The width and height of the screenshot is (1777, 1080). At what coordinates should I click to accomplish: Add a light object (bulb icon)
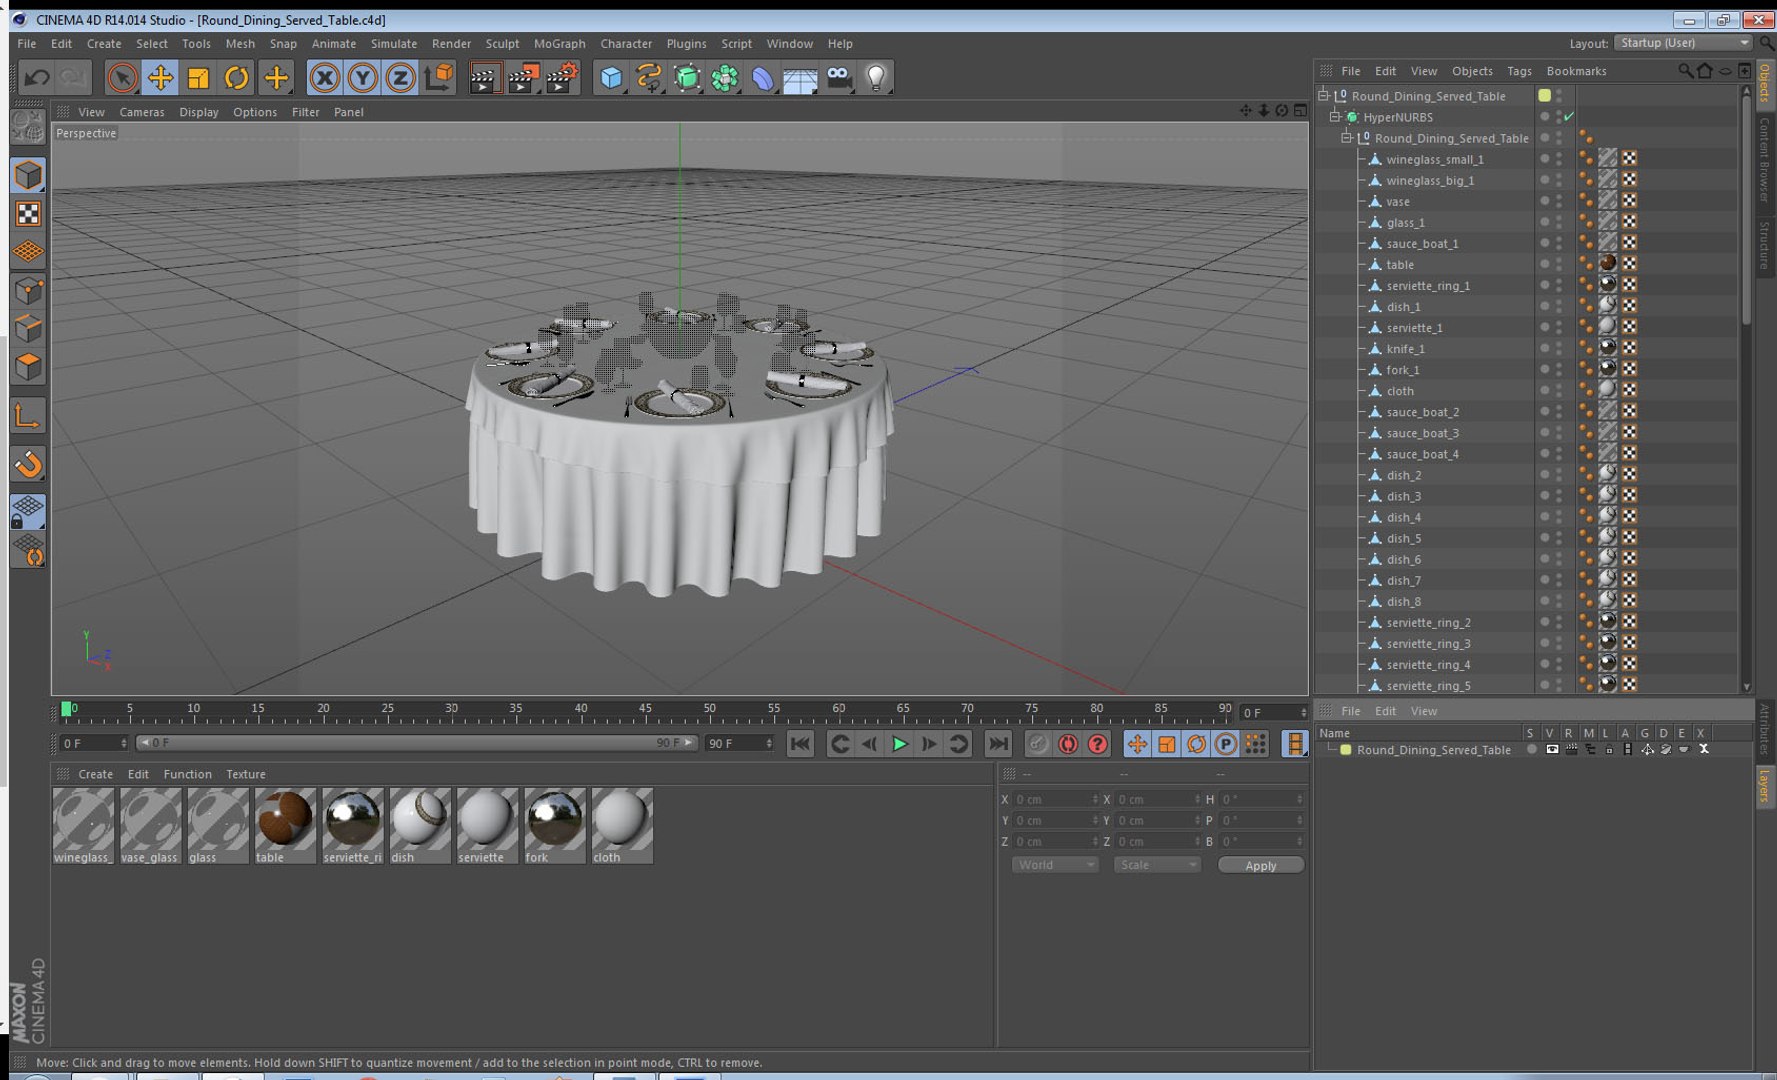pyautogui.click(x=876, y=77)
